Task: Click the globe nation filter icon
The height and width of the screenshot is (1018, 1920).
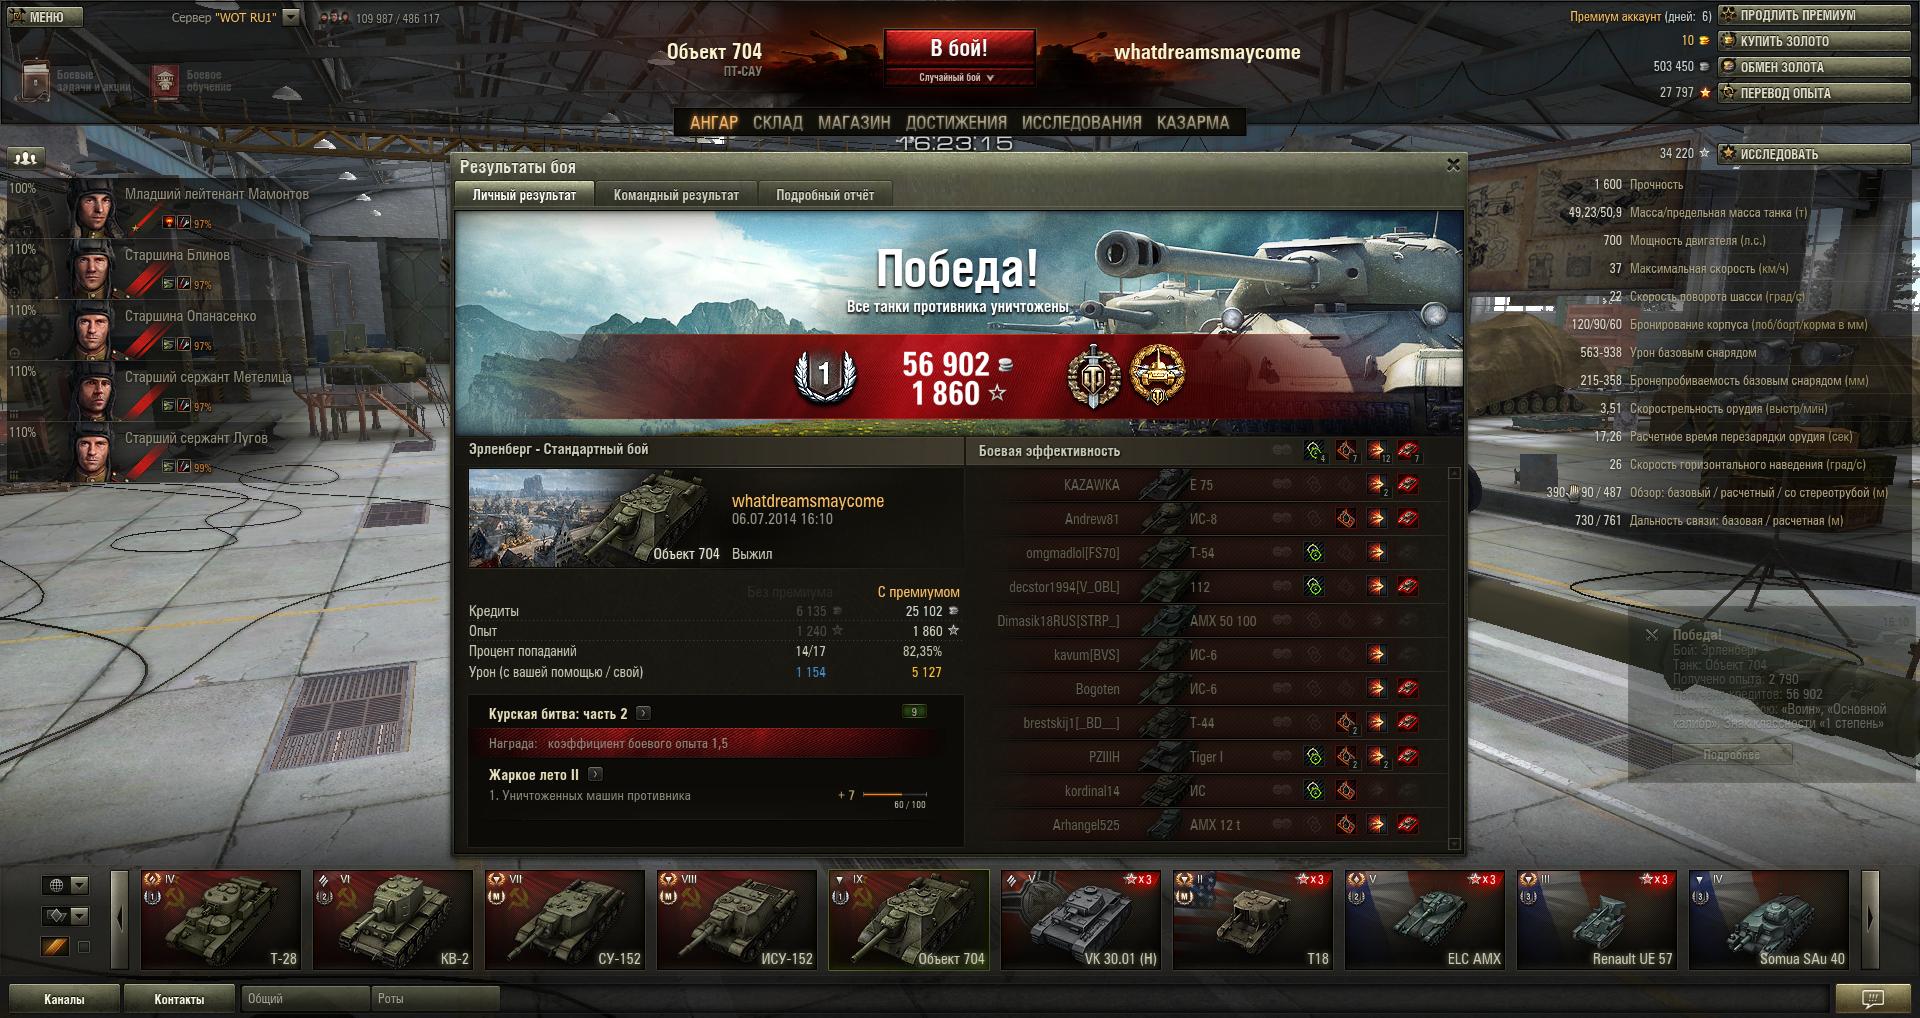Action: 57,885
